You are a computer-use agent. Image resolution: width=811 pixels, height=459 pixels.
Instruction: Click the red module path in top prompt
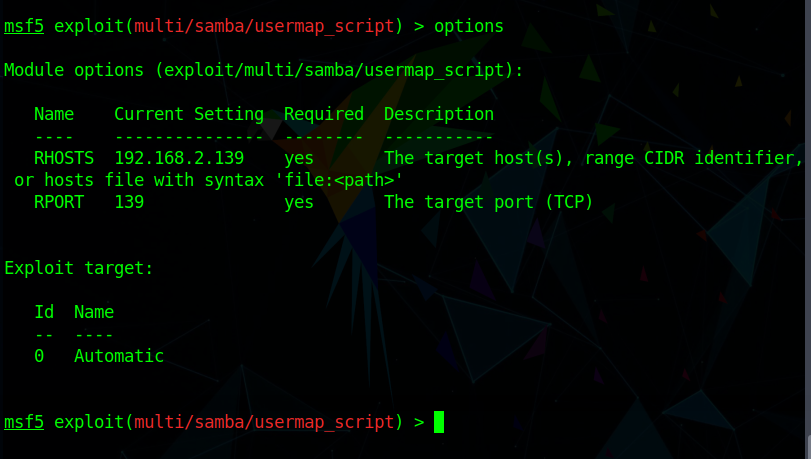[264, 26]
